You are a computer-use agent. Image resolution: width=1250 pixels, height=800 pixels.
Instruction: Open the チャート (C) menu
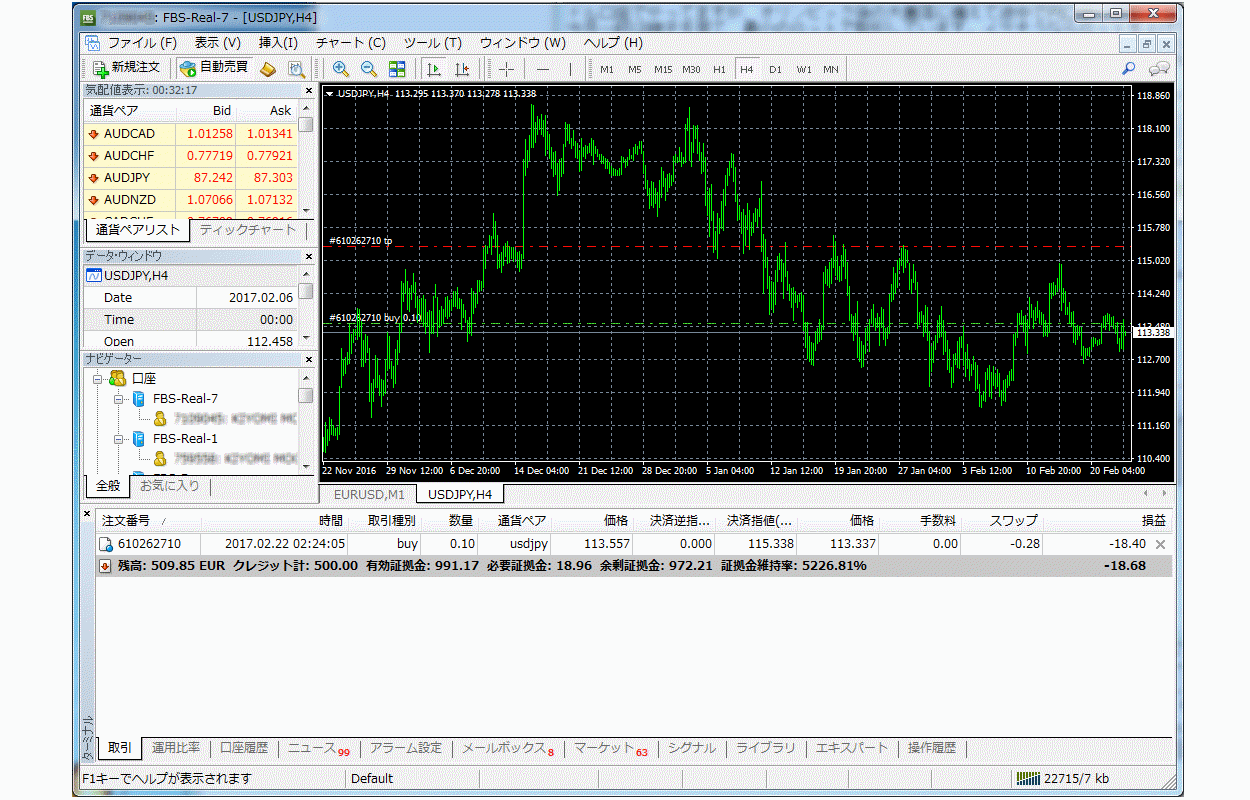350,43
